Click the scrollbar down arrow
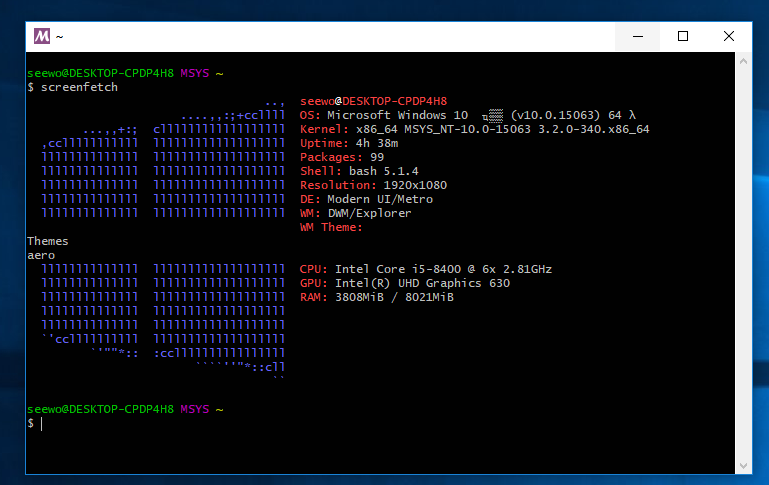The image size is (769, 485). pyautogui.click(x=743, y=466)
